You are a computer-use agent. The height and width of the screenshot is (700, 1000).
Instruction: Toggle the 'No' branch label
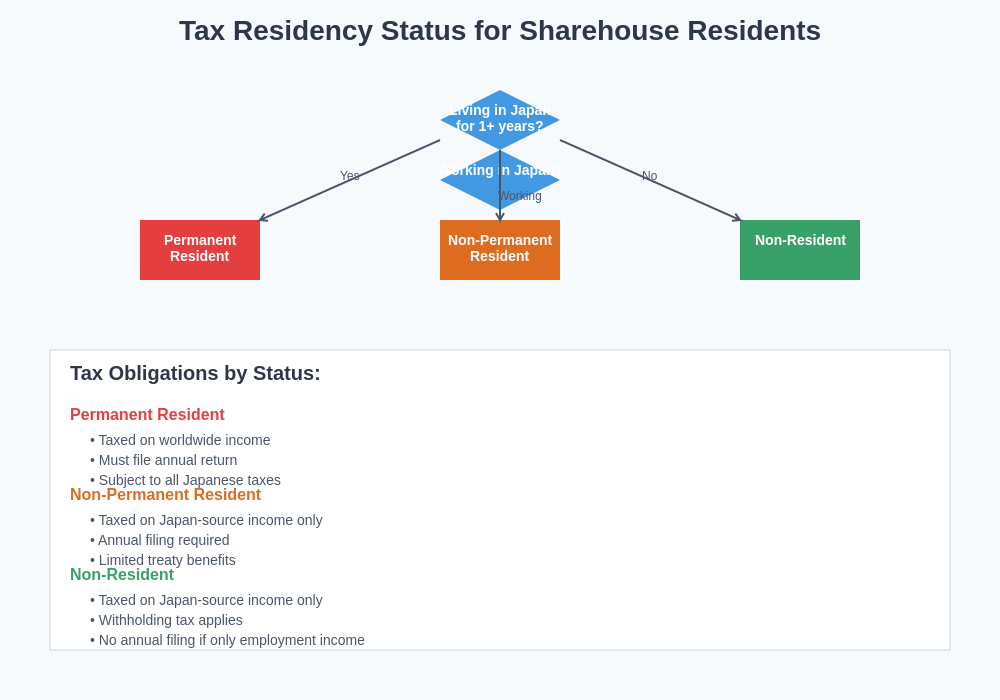[x=650, y=176]
